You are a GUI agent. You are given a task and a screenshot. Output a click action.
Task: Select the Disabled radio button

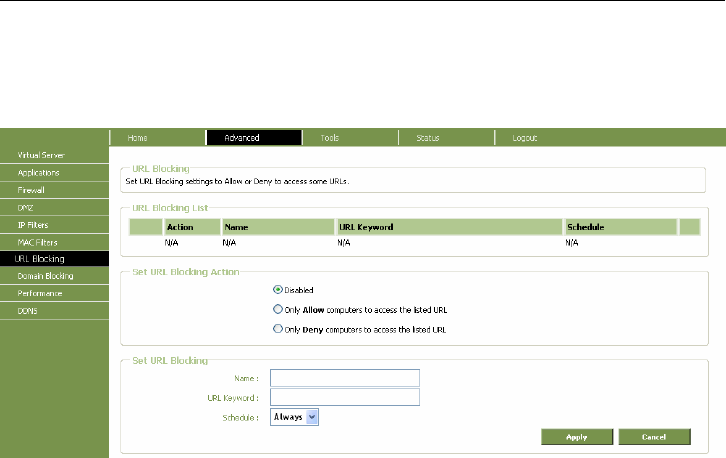pos(278,290)
